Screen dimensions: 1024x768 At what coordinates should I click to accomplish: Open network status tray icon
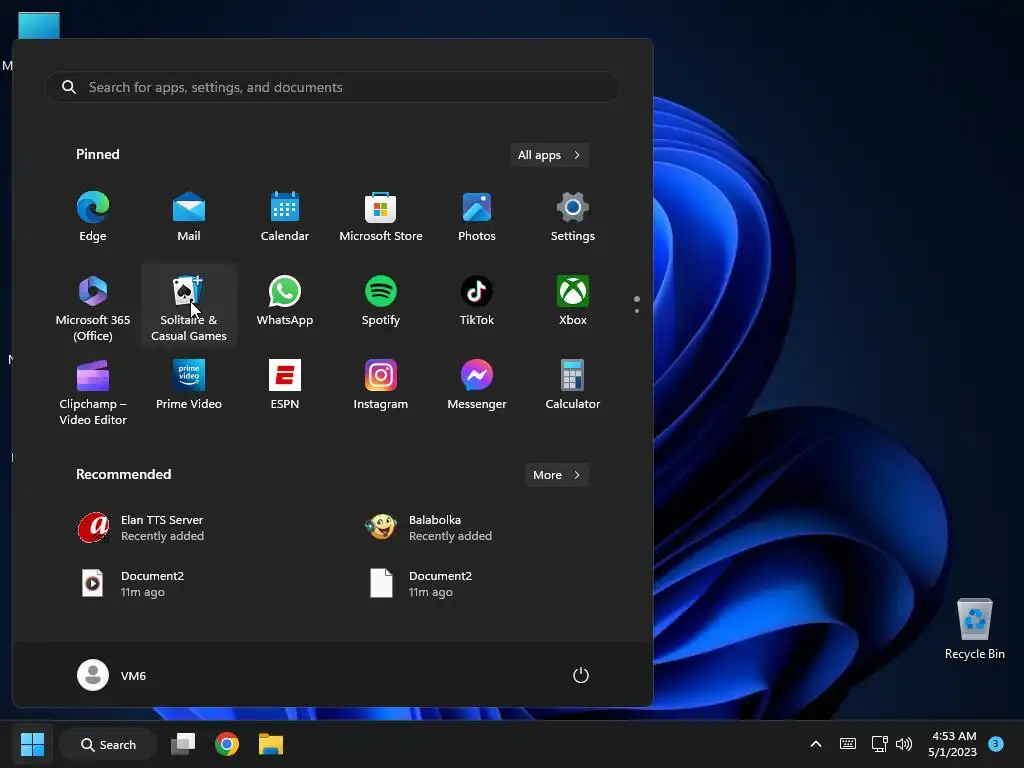[880, 744]
